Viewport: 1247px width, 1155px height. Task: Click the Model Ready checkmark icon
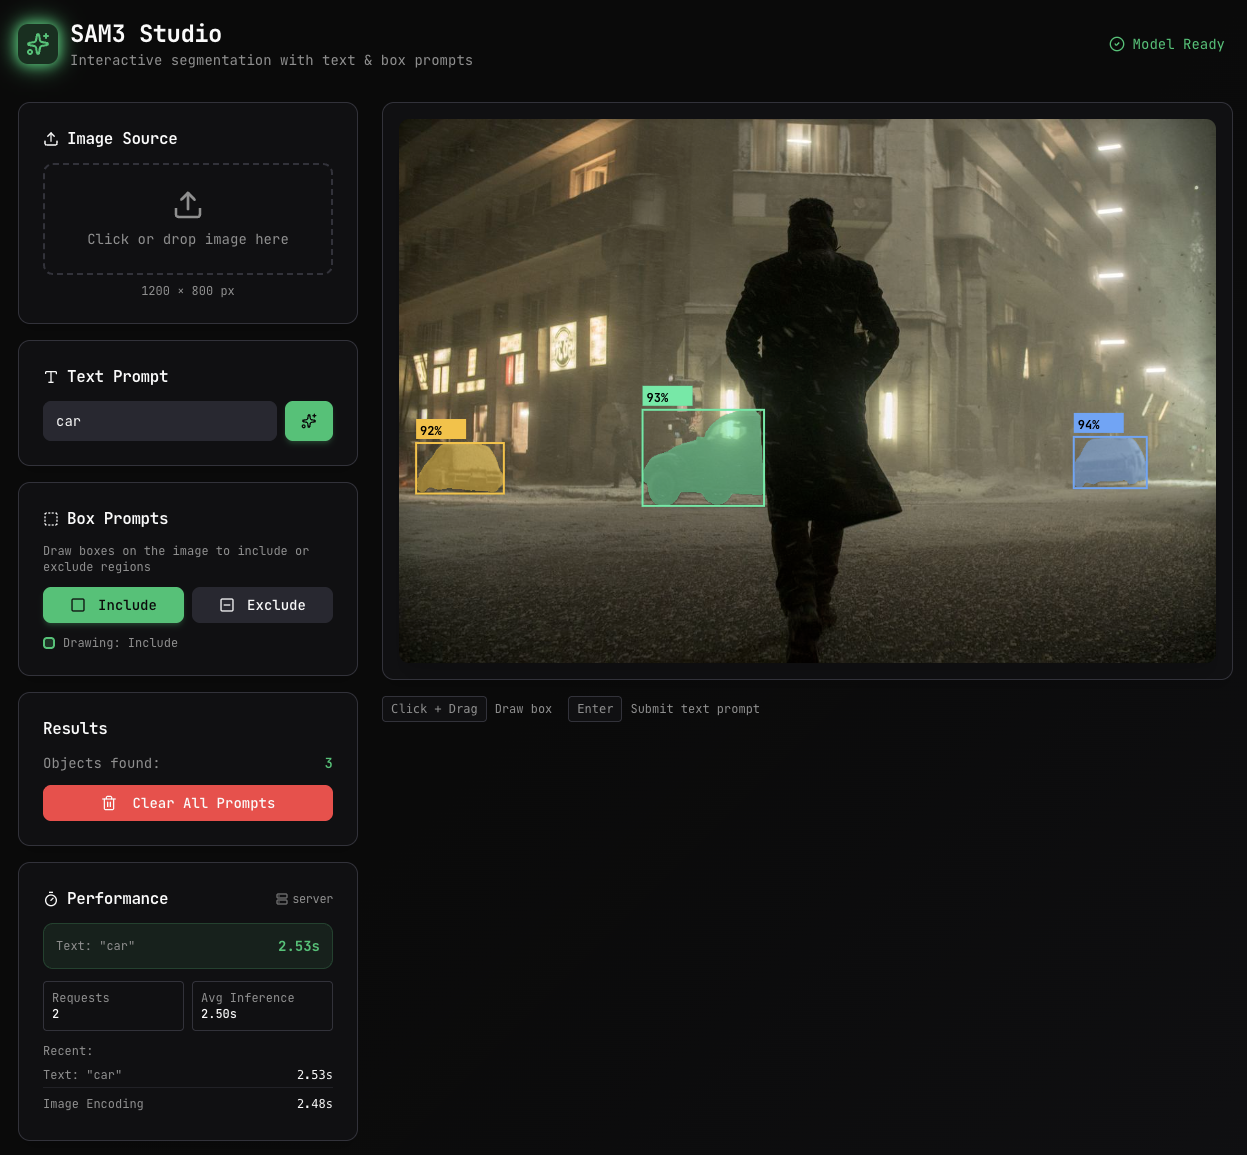[x=1117, y=44]
